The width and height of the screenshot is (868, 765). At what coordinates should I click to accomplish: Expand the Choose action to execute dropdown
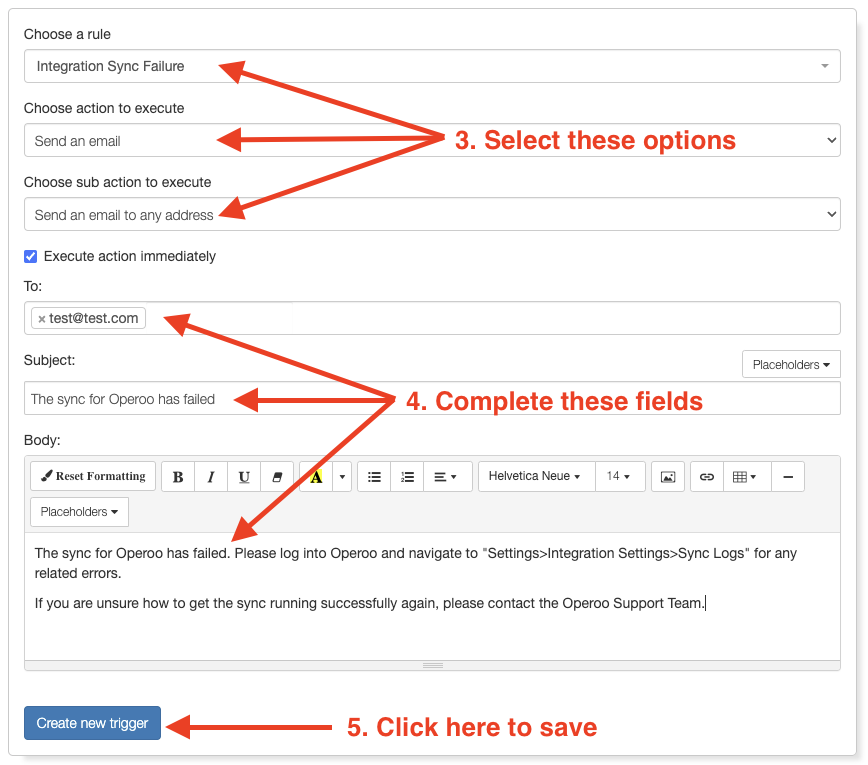click(x=432, y=140)
